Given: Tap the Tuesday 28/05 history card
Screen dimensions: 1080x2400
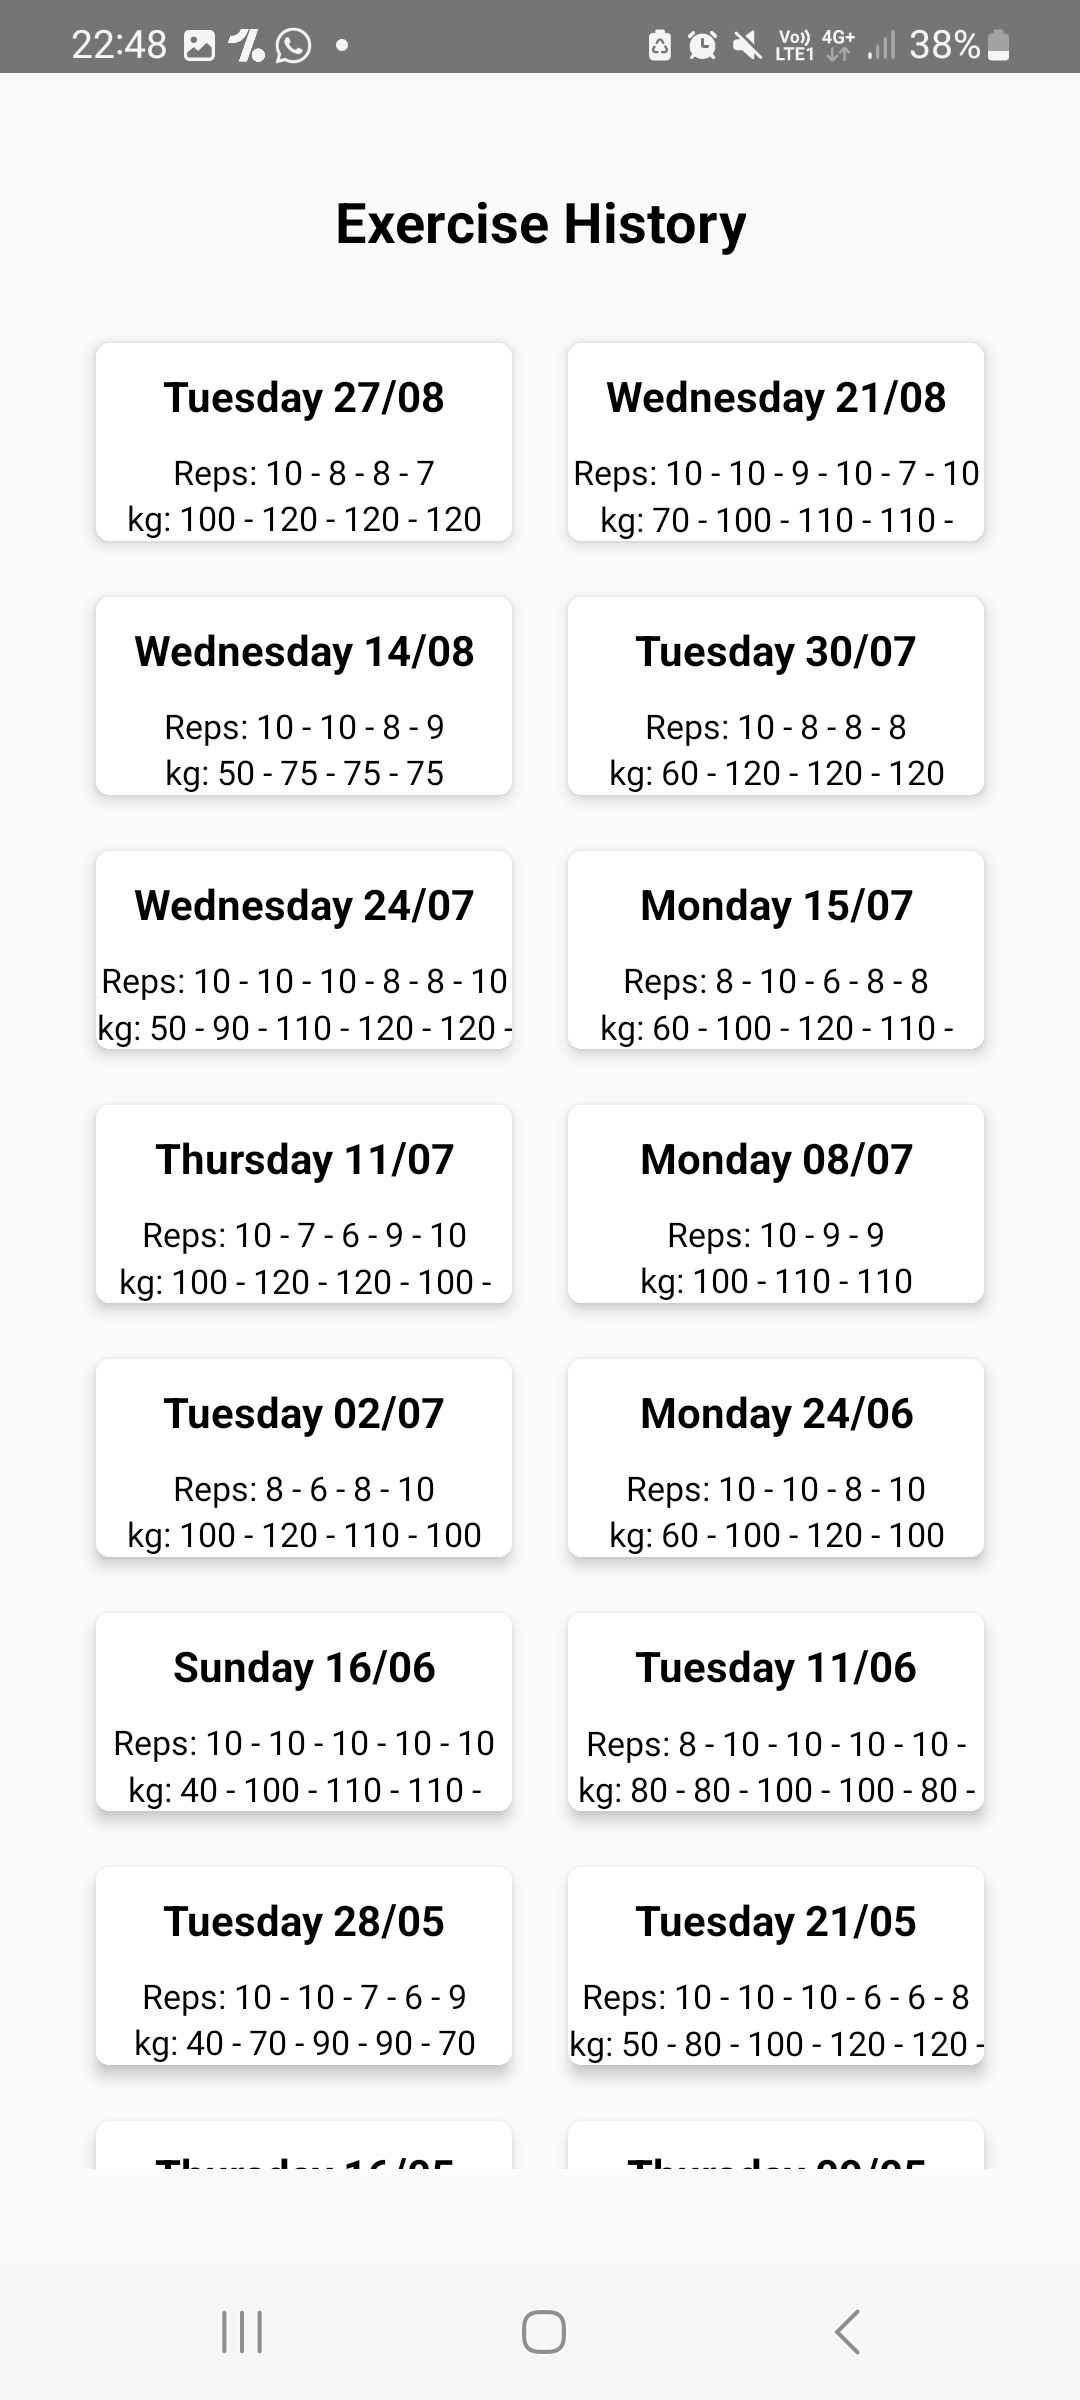Looking at the screenshot, I should coord(304,1966).
